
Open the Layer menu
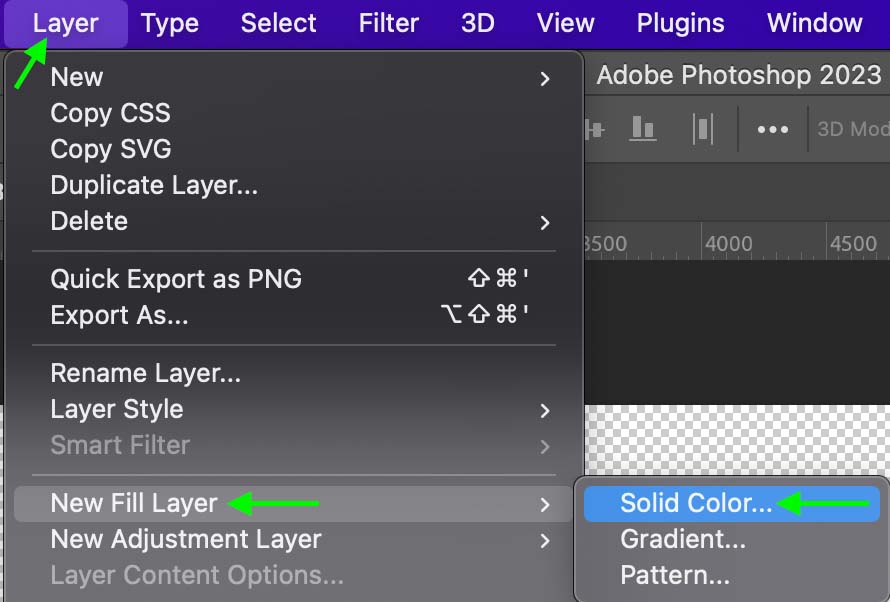(x=65, y=22)
